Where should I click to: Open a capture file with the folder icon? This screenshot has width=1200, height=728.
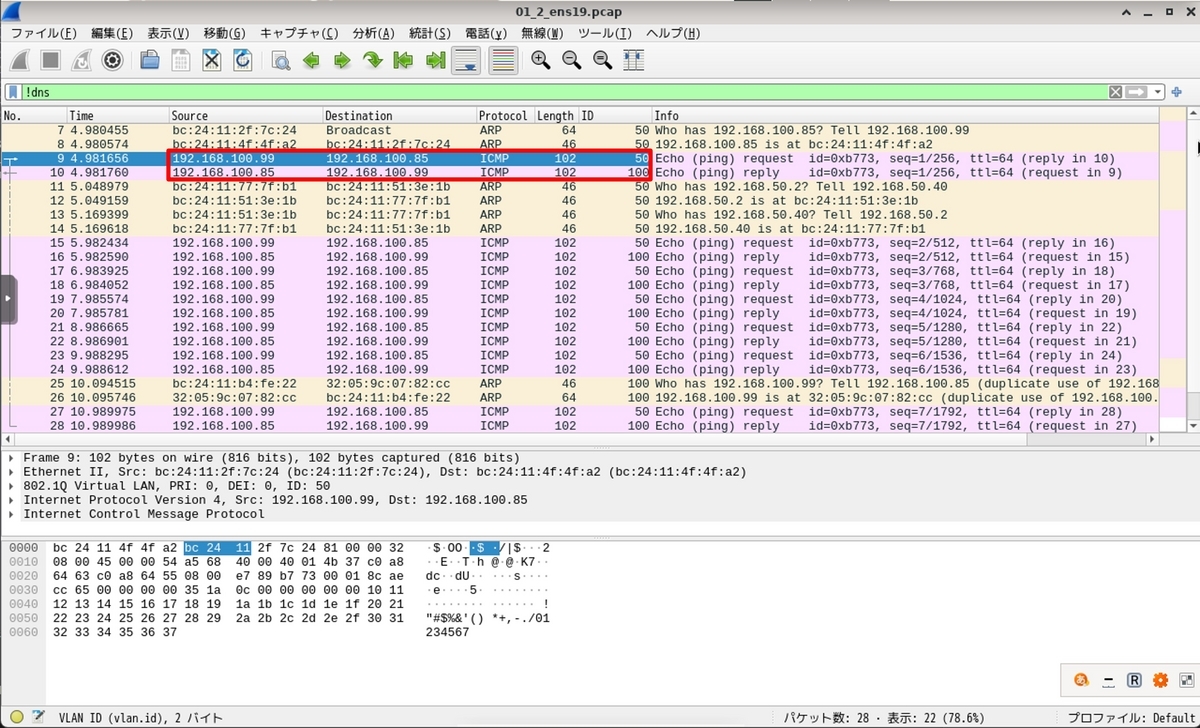tap(150, 60)
